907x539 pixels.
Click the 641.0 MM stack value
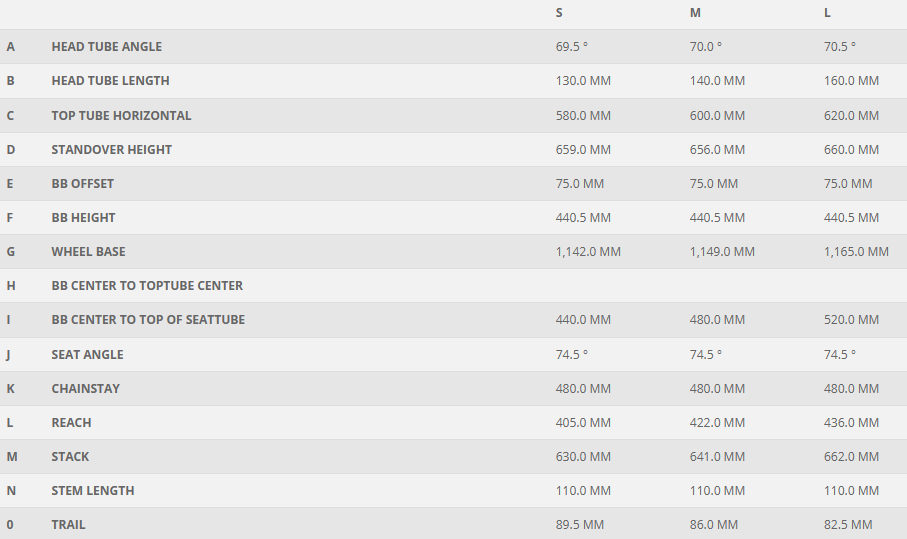717,457
